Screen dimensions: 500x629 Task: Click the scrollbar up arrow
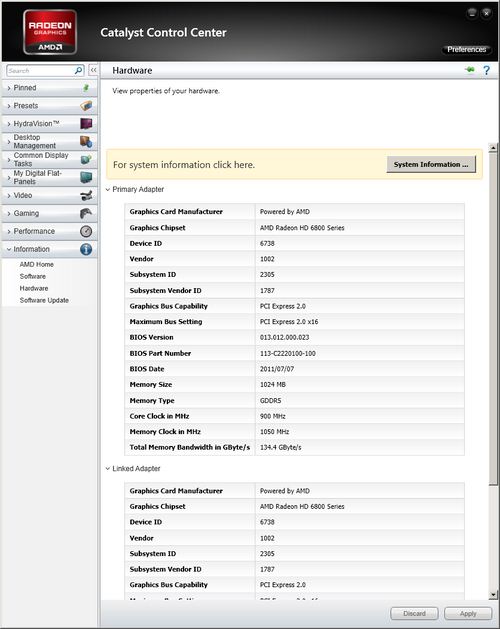coord(493,148)
